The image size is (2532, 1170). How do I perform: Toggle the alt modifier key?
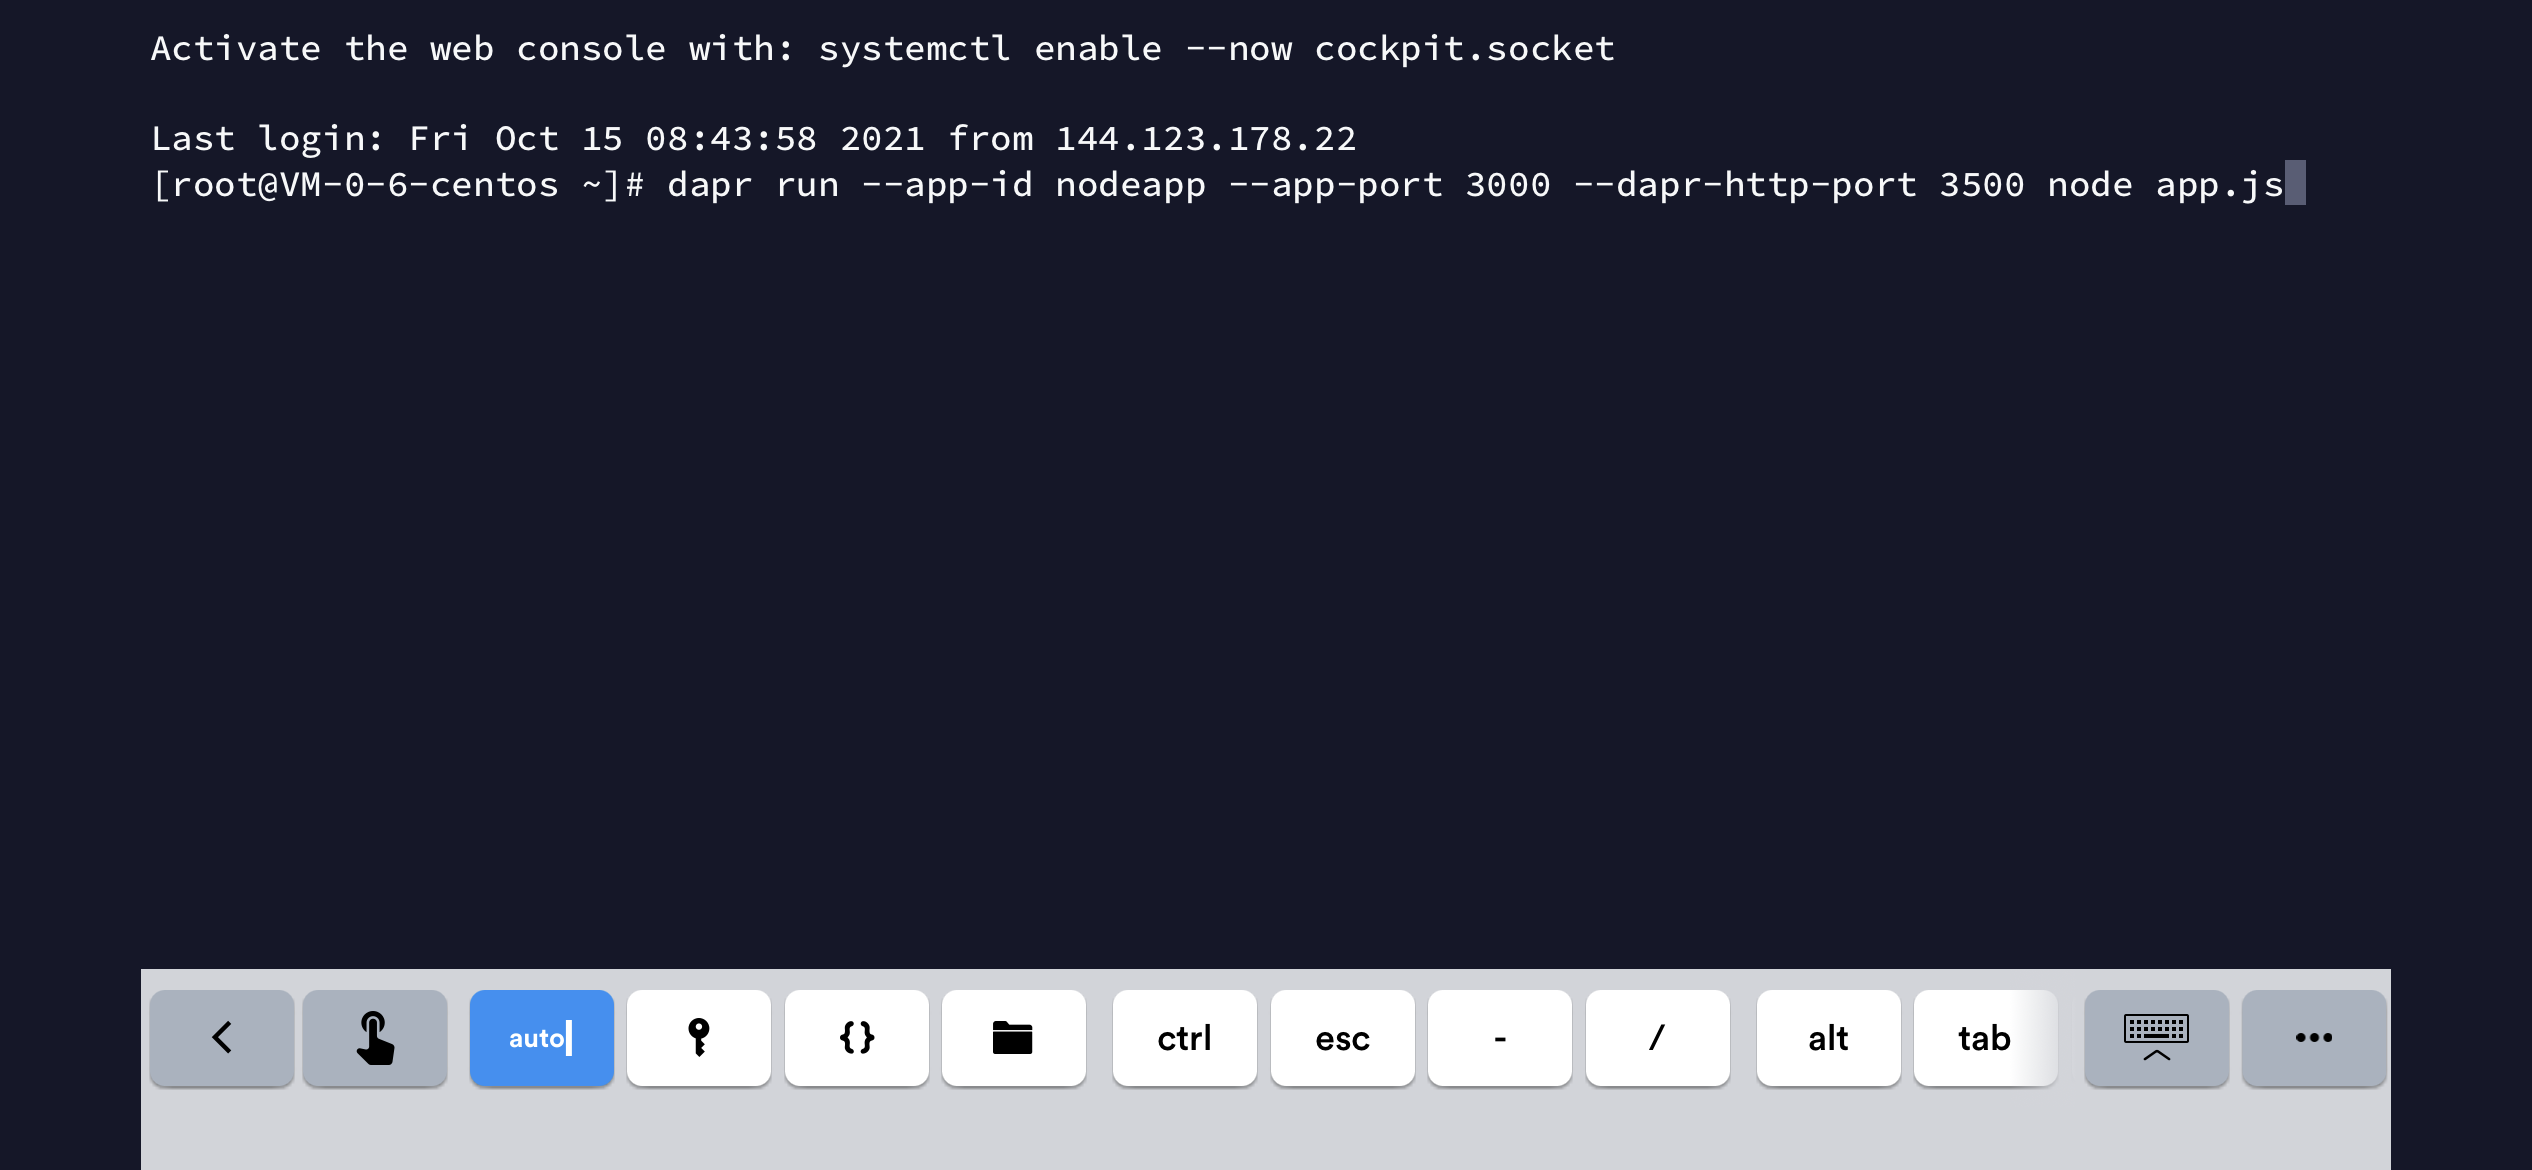(1828, 1037)
